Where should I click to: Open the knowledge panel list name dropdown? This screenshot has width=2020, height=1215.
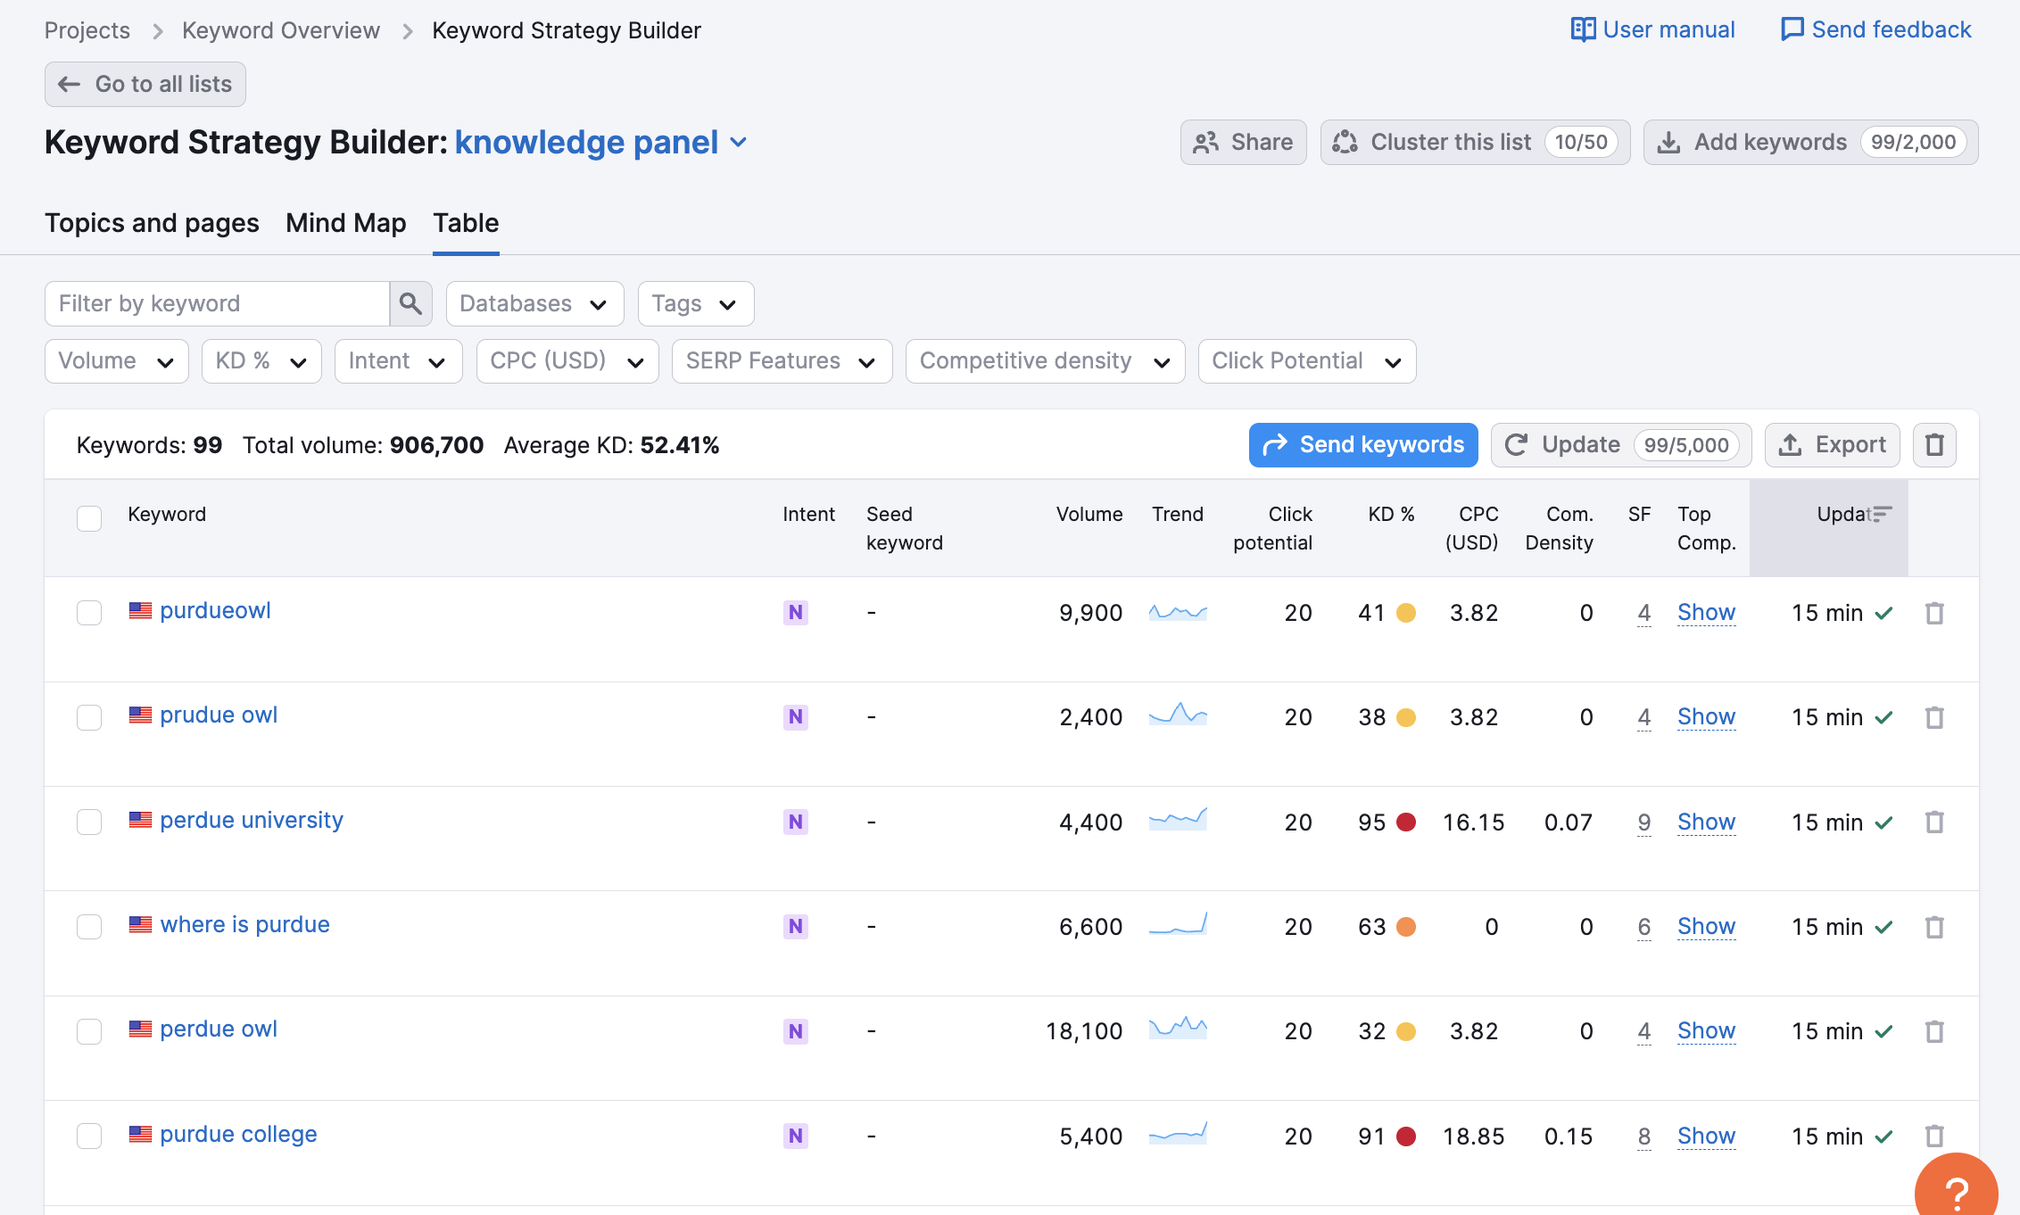(x=739, y=143)
